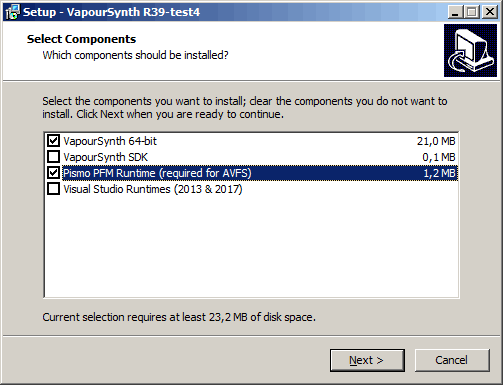Tick the Visual Studio Runtimes checkbox
The width and height of the screenshot is (503, 385).
[x=53, y=189]
